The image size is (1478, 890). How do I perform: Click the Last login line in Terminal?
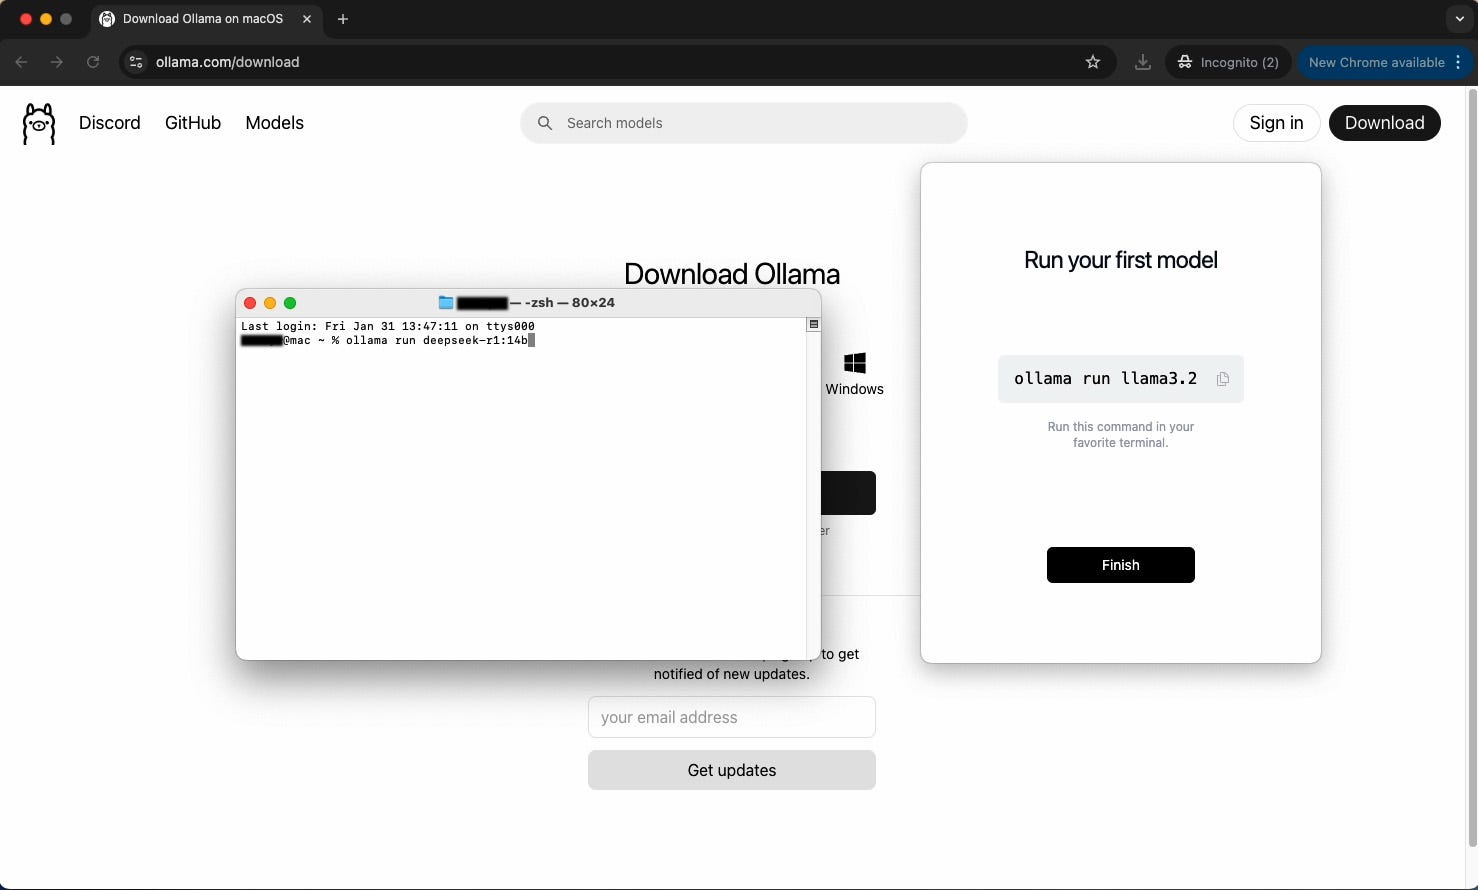click(x=388, y=326)
